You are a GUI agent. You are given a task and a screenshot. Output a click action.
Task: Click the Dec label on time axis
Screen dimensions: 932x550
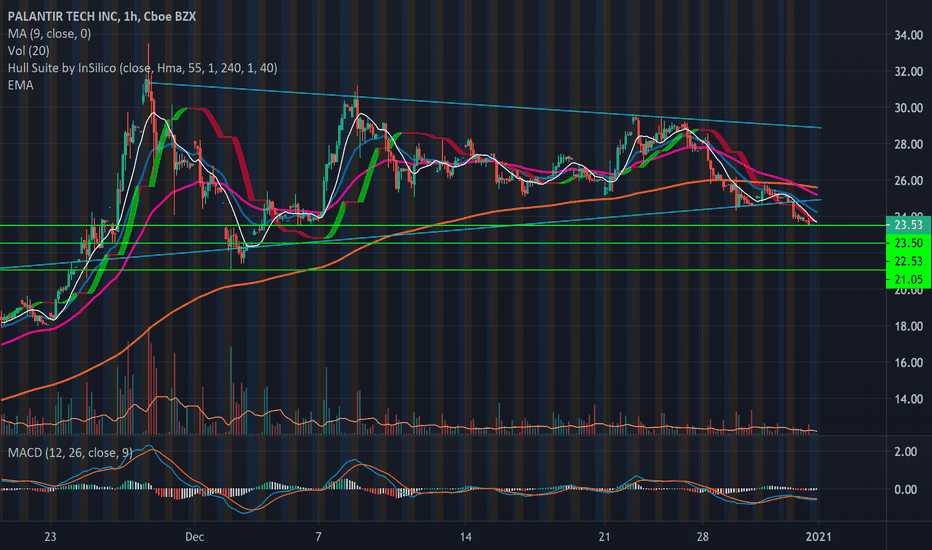tap(194, 537)
